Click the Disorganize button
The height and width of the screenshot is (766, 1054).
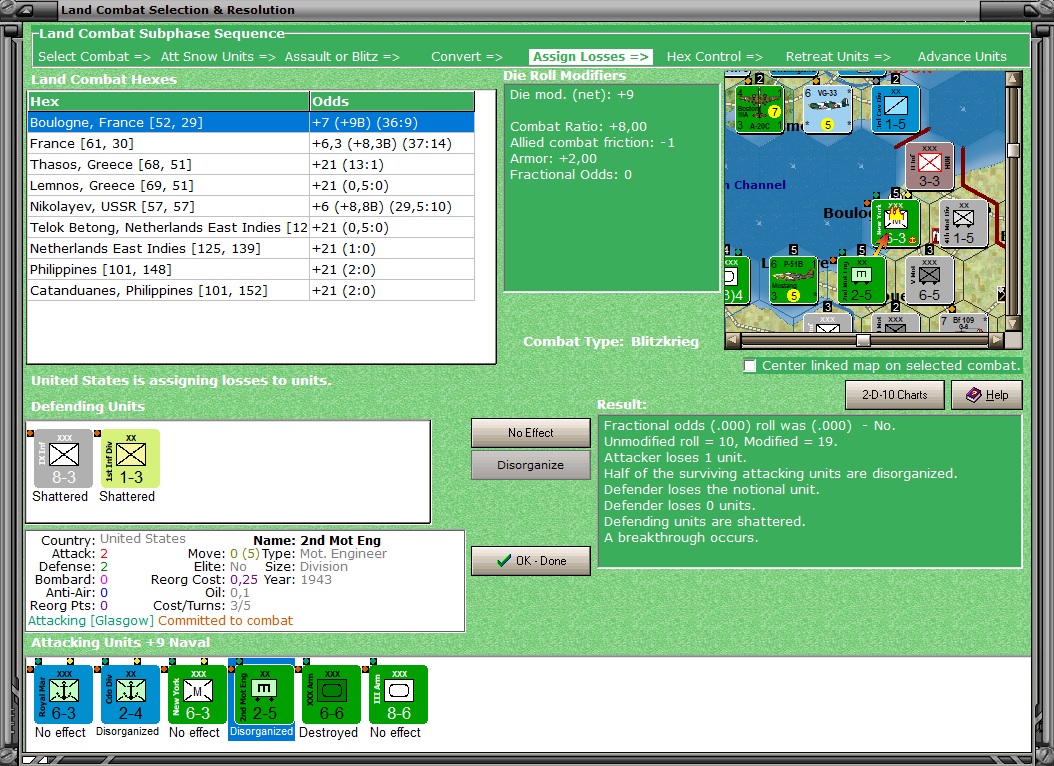pos(530,465)
